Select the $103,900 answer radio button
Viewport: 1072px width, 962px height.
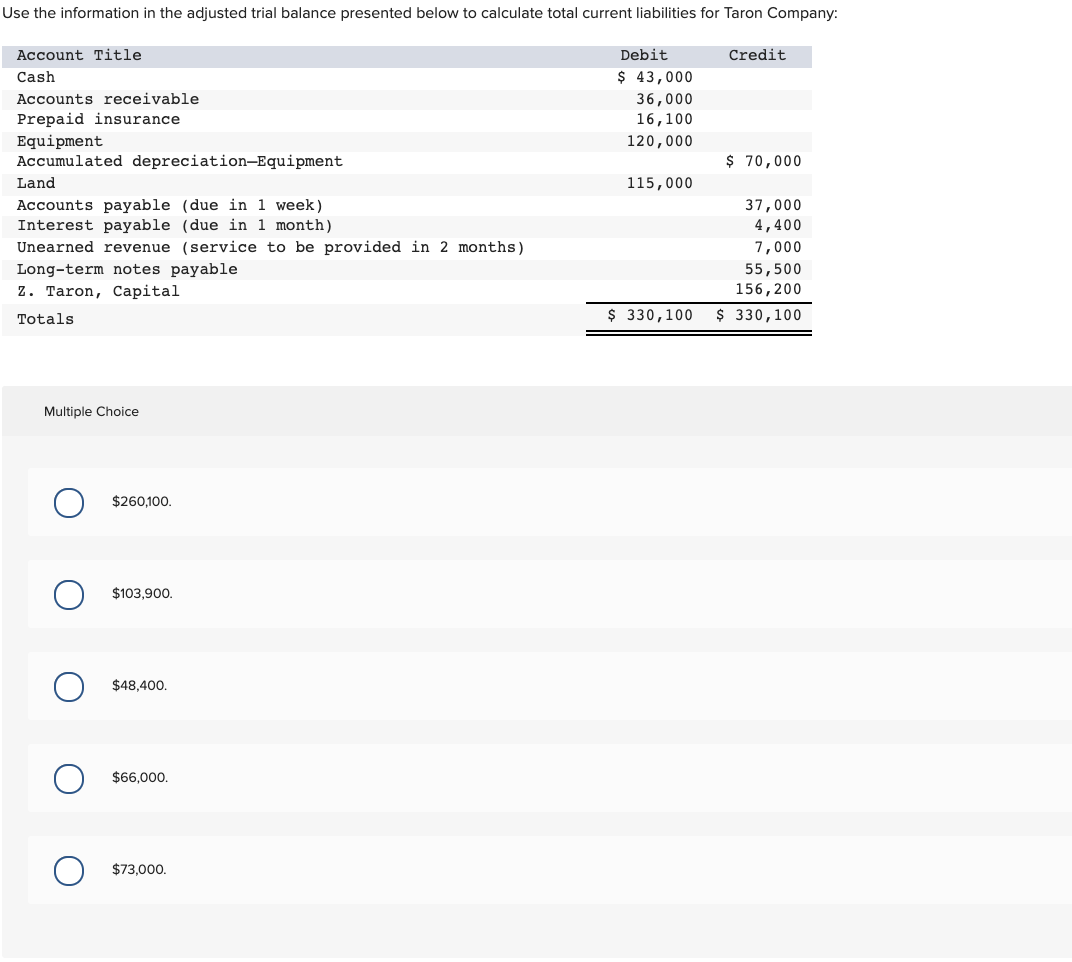[69, 594]
